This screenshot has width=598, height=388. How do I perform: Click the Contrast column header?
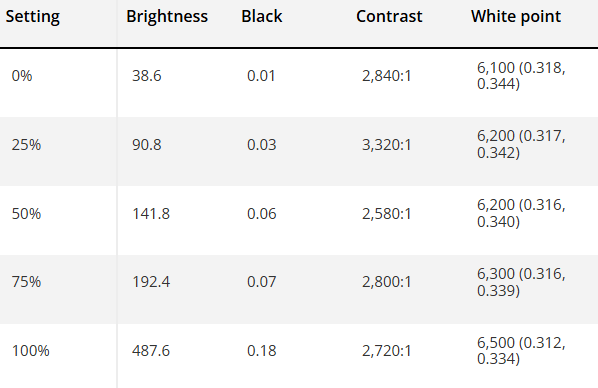coord(389,16)
